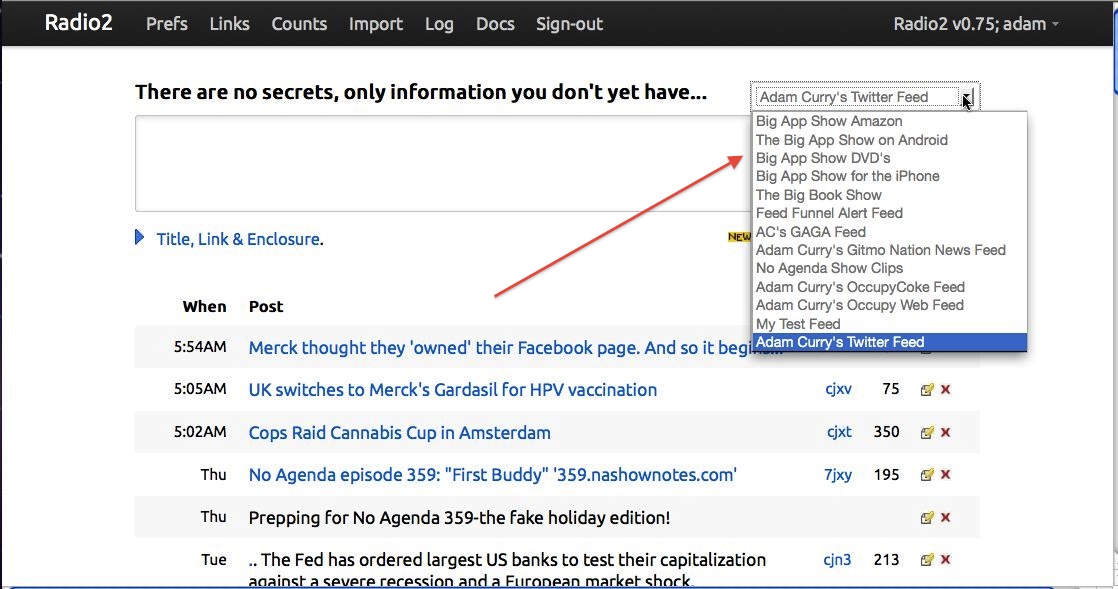Delete the UK Gardasil HPV post

coord(946,390)
